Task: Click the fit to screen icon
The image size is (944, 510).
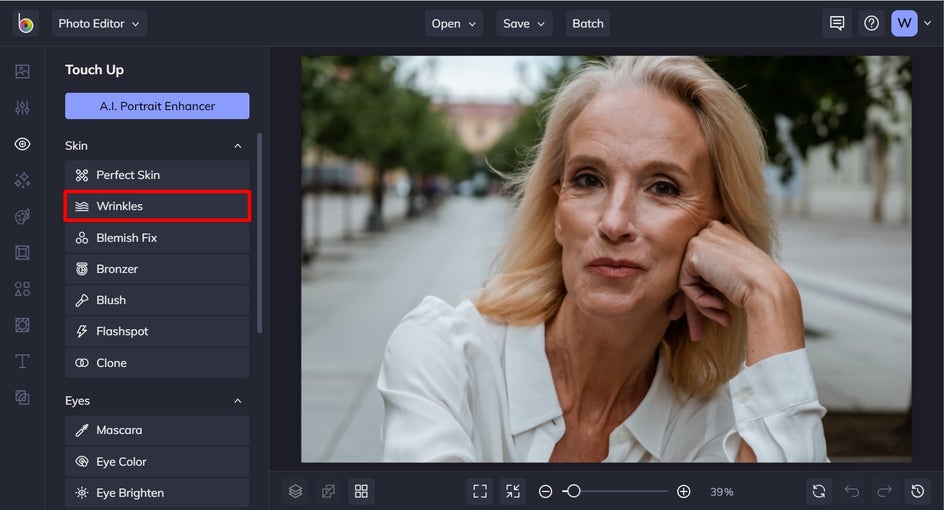Action: click(x=480, y=491)
